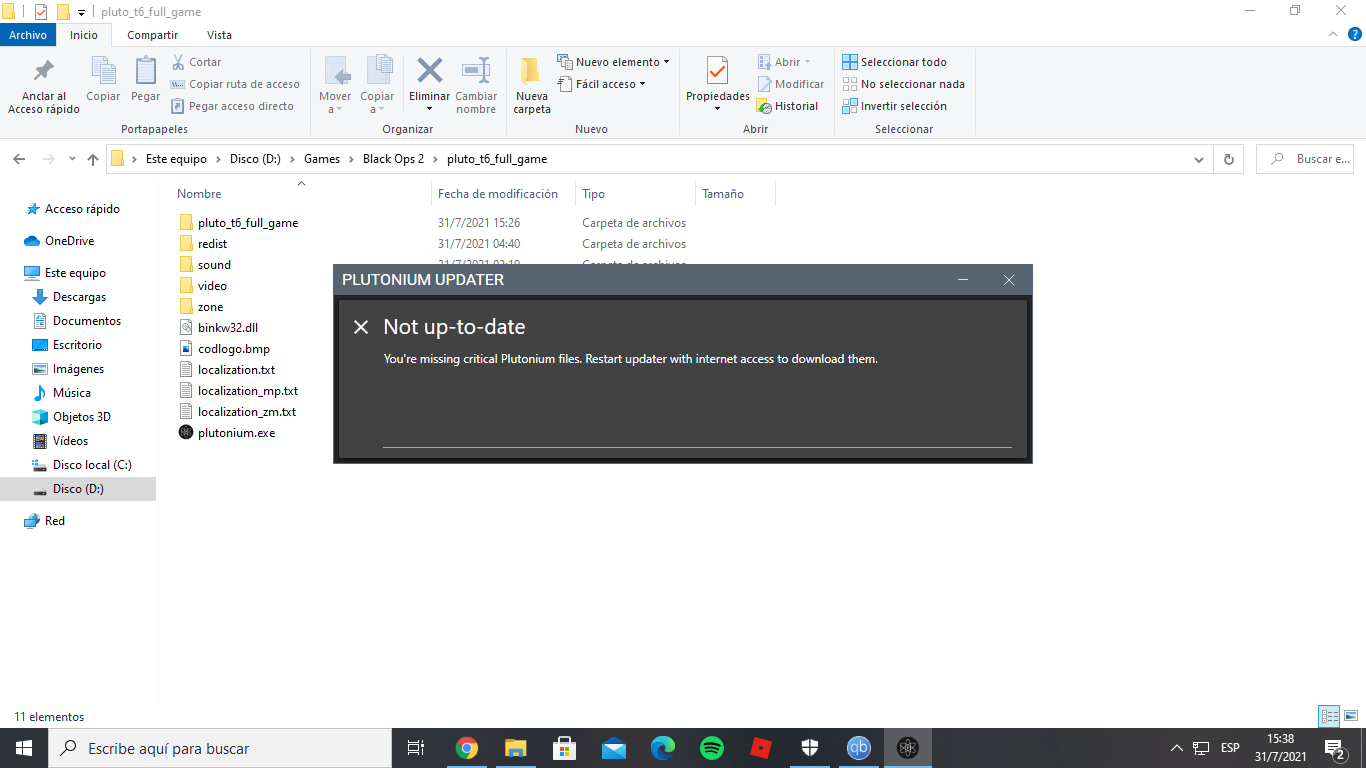Viewport: 1366px width, 768px height.
Task: Click Cortar scissors icon
Action: pyautogui.click(x=179, y=62)
